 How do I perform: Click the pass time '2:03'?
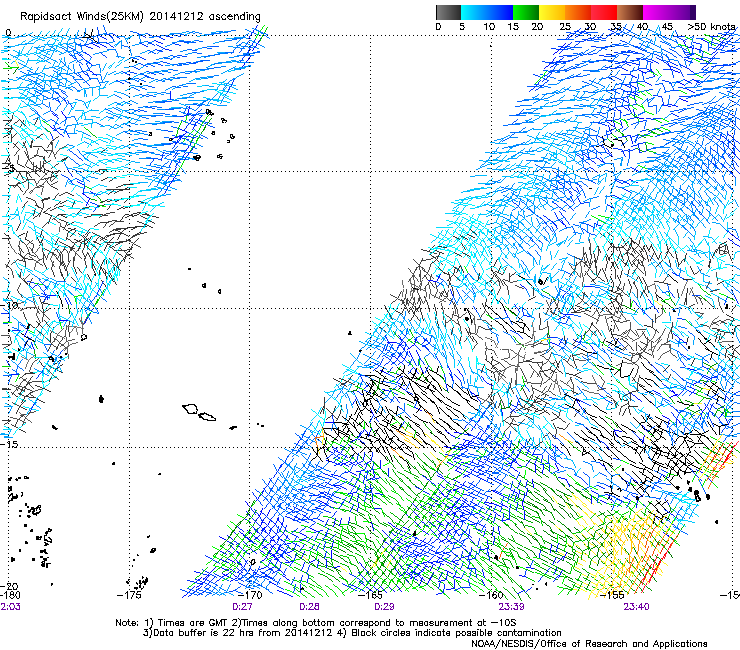coord(10,607)
